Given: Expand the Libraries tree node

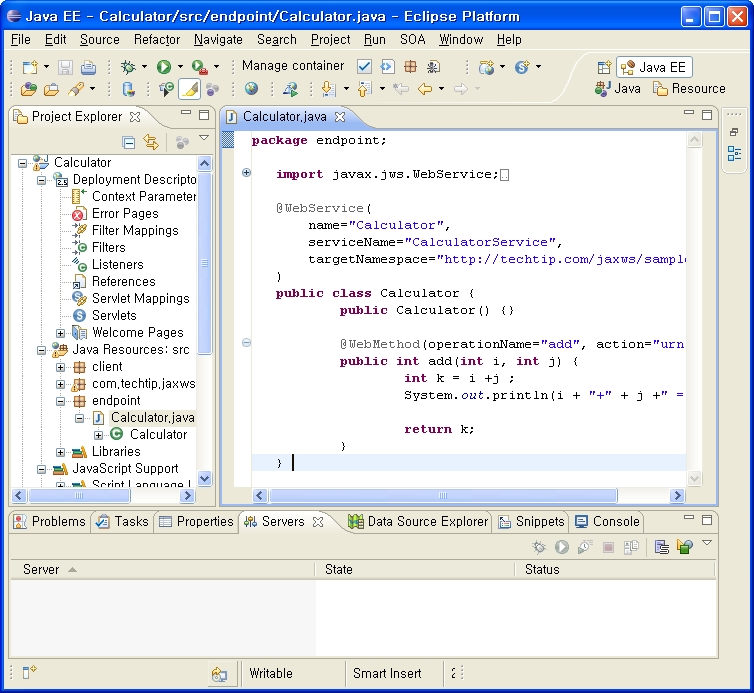Looking at the screenshot, I should pyautogui.click(x=60, y=452).
